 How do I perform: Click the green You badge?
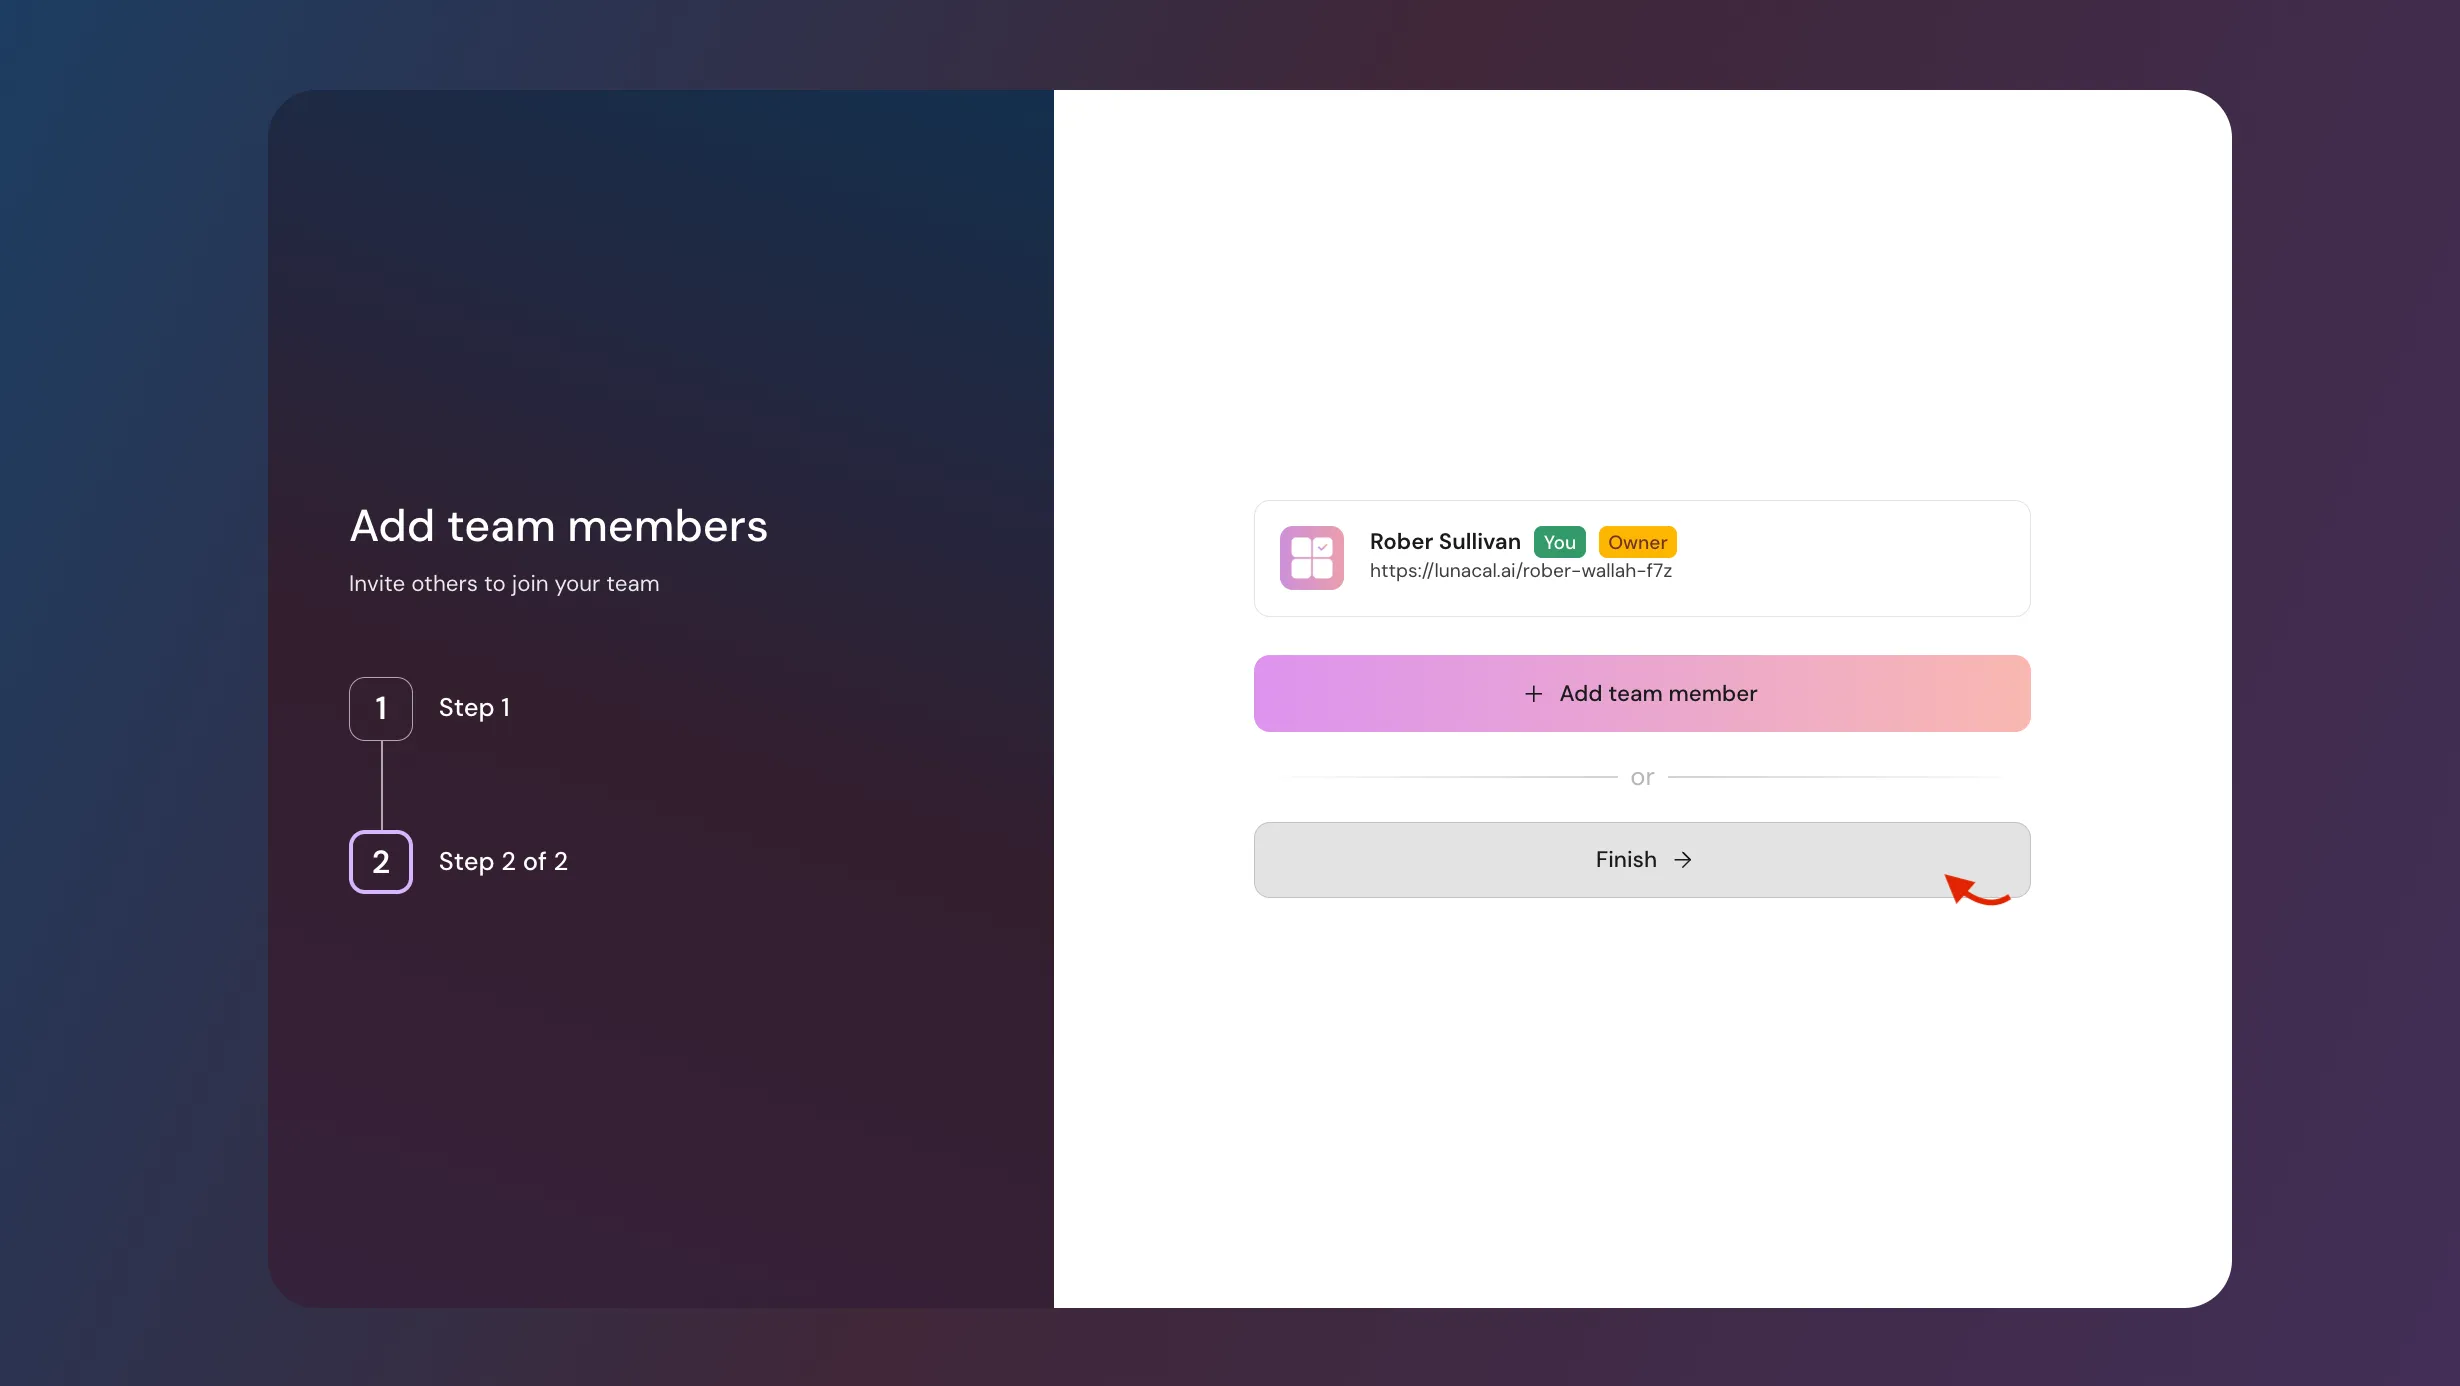(1559, 542)
